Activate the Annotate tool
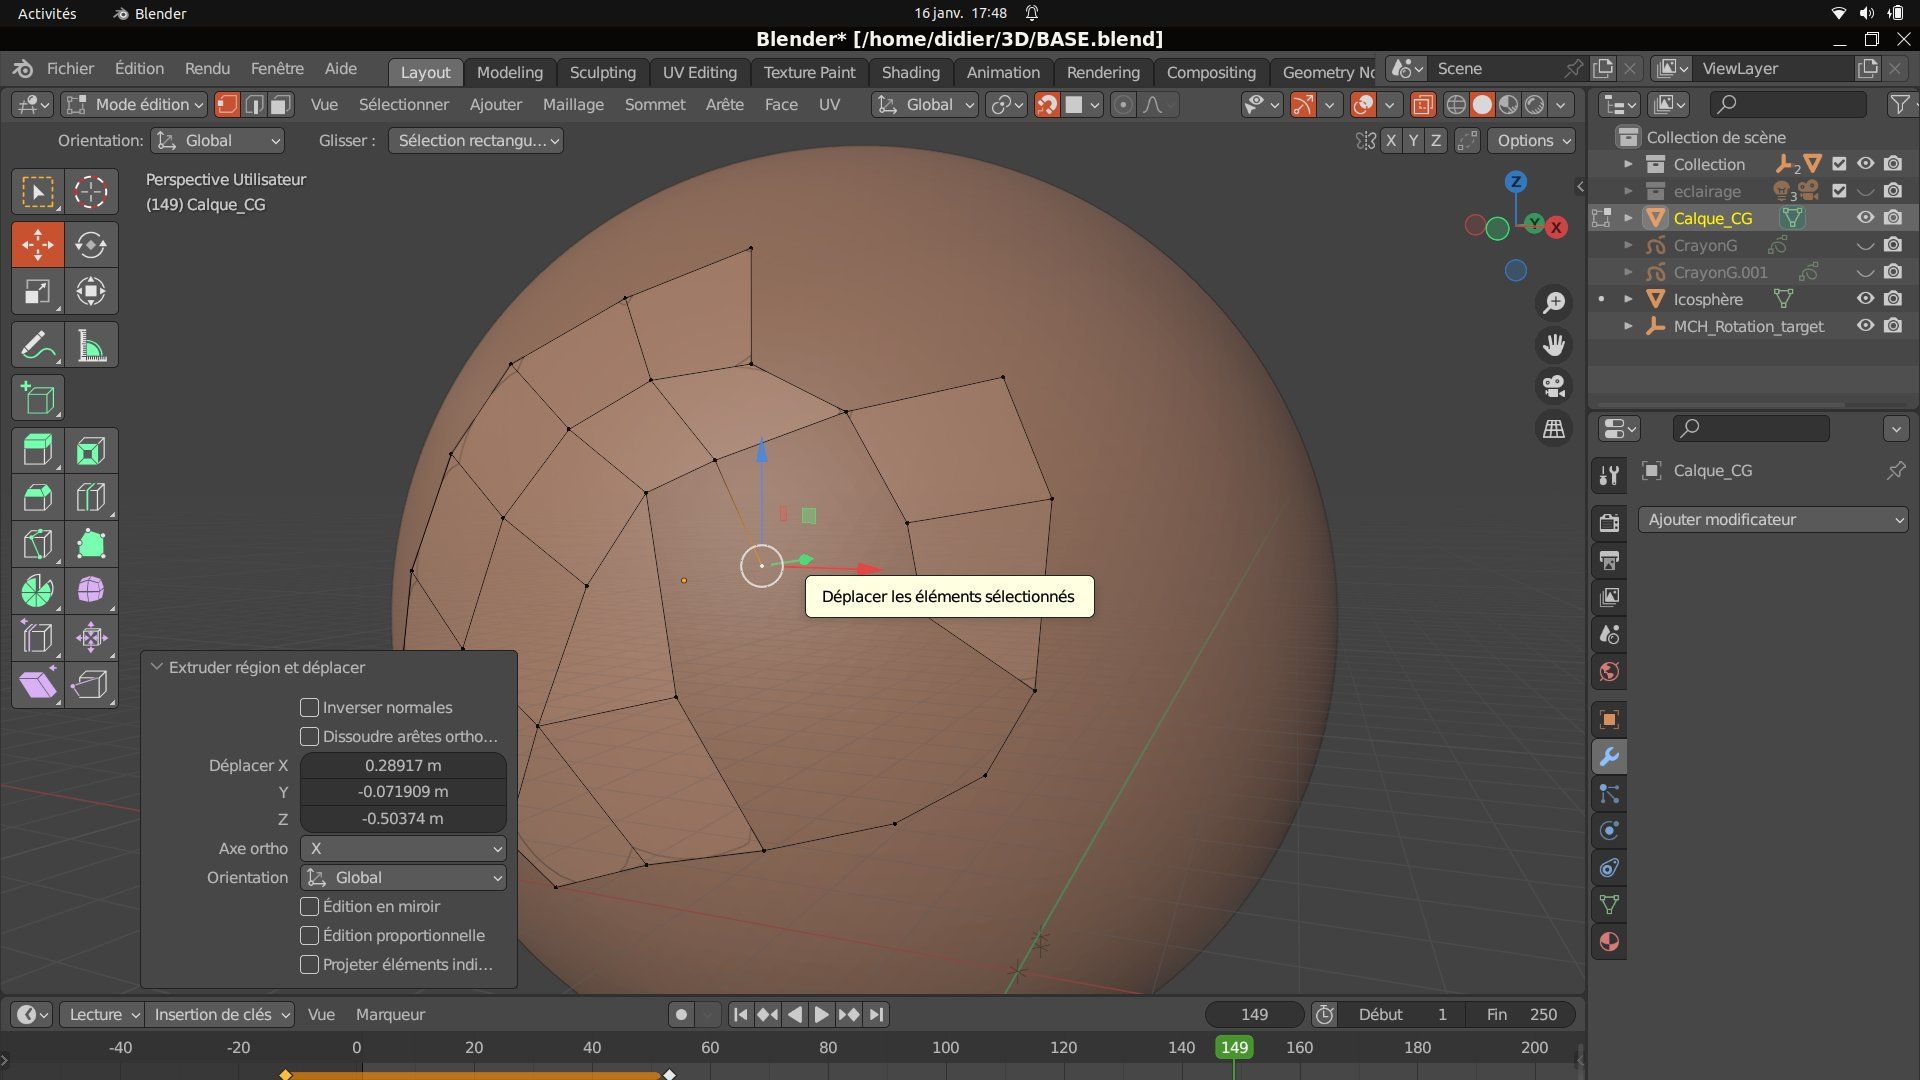 tap(38, 345)
